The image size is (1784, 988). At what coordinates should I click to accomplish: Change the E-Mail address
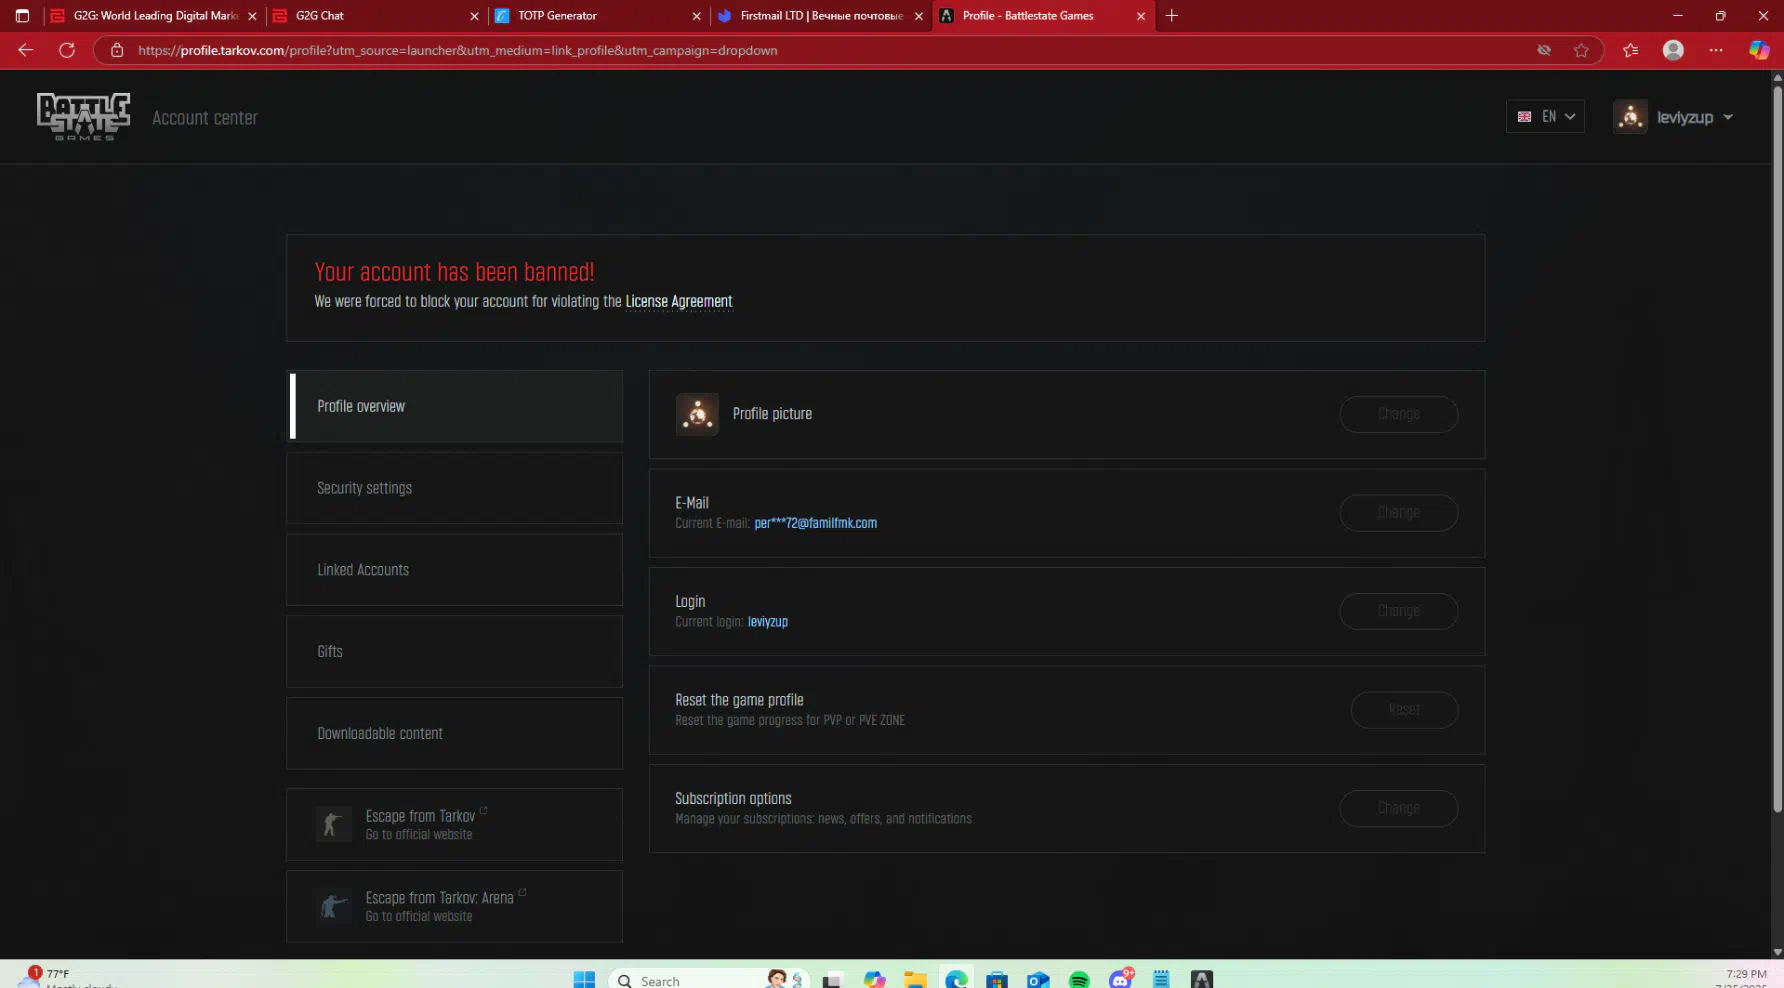click(1398, 512)
